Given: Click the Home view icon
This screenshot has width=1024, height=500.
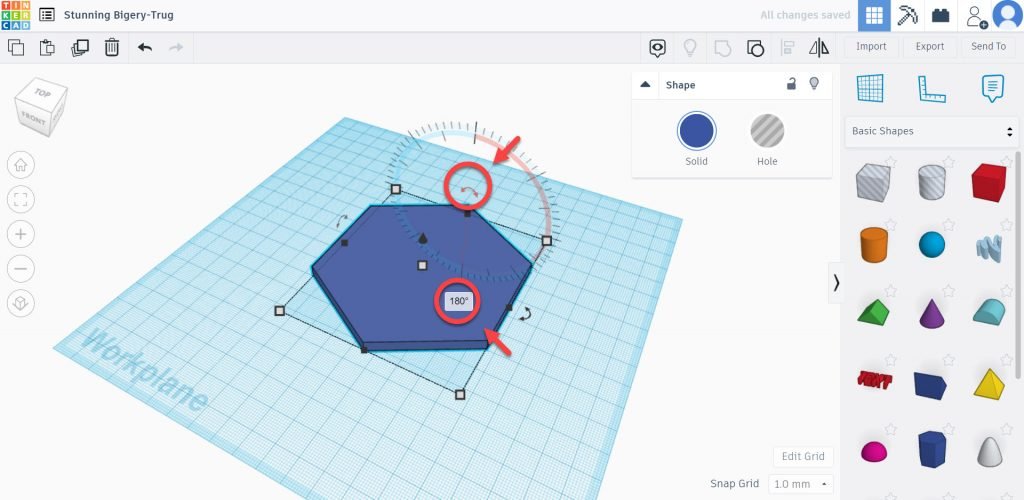Looking at the screenshot, I should pos(21,165).
